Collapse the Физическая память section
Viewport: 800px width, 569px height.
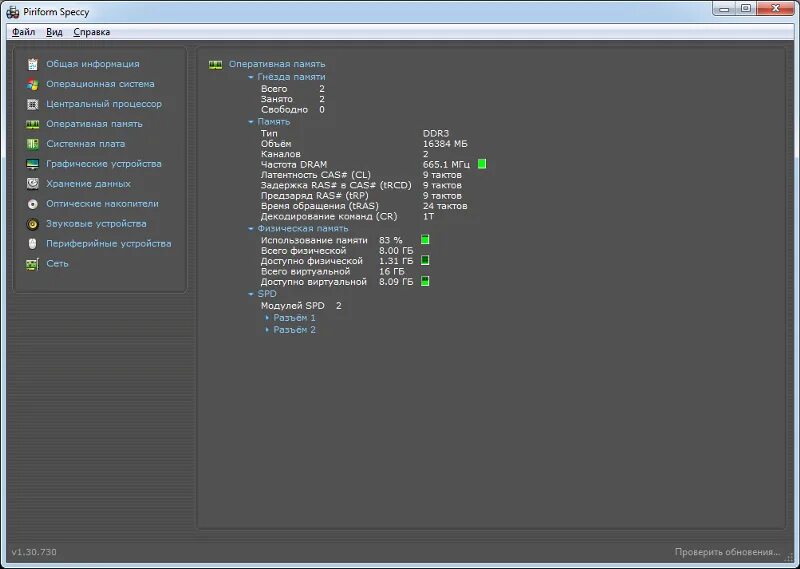click(251, 229)
